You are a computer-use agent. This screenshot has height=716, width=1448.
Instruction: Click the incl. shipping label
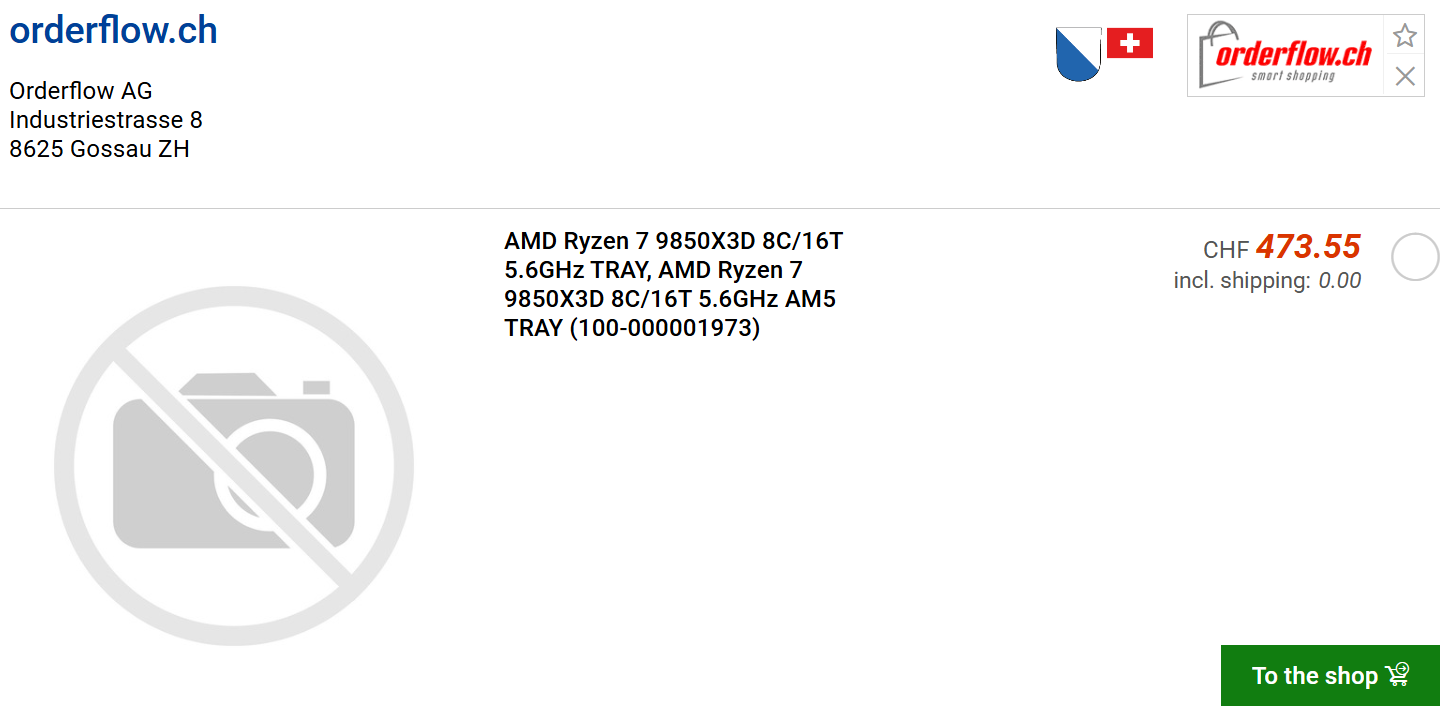point(1241,281)
